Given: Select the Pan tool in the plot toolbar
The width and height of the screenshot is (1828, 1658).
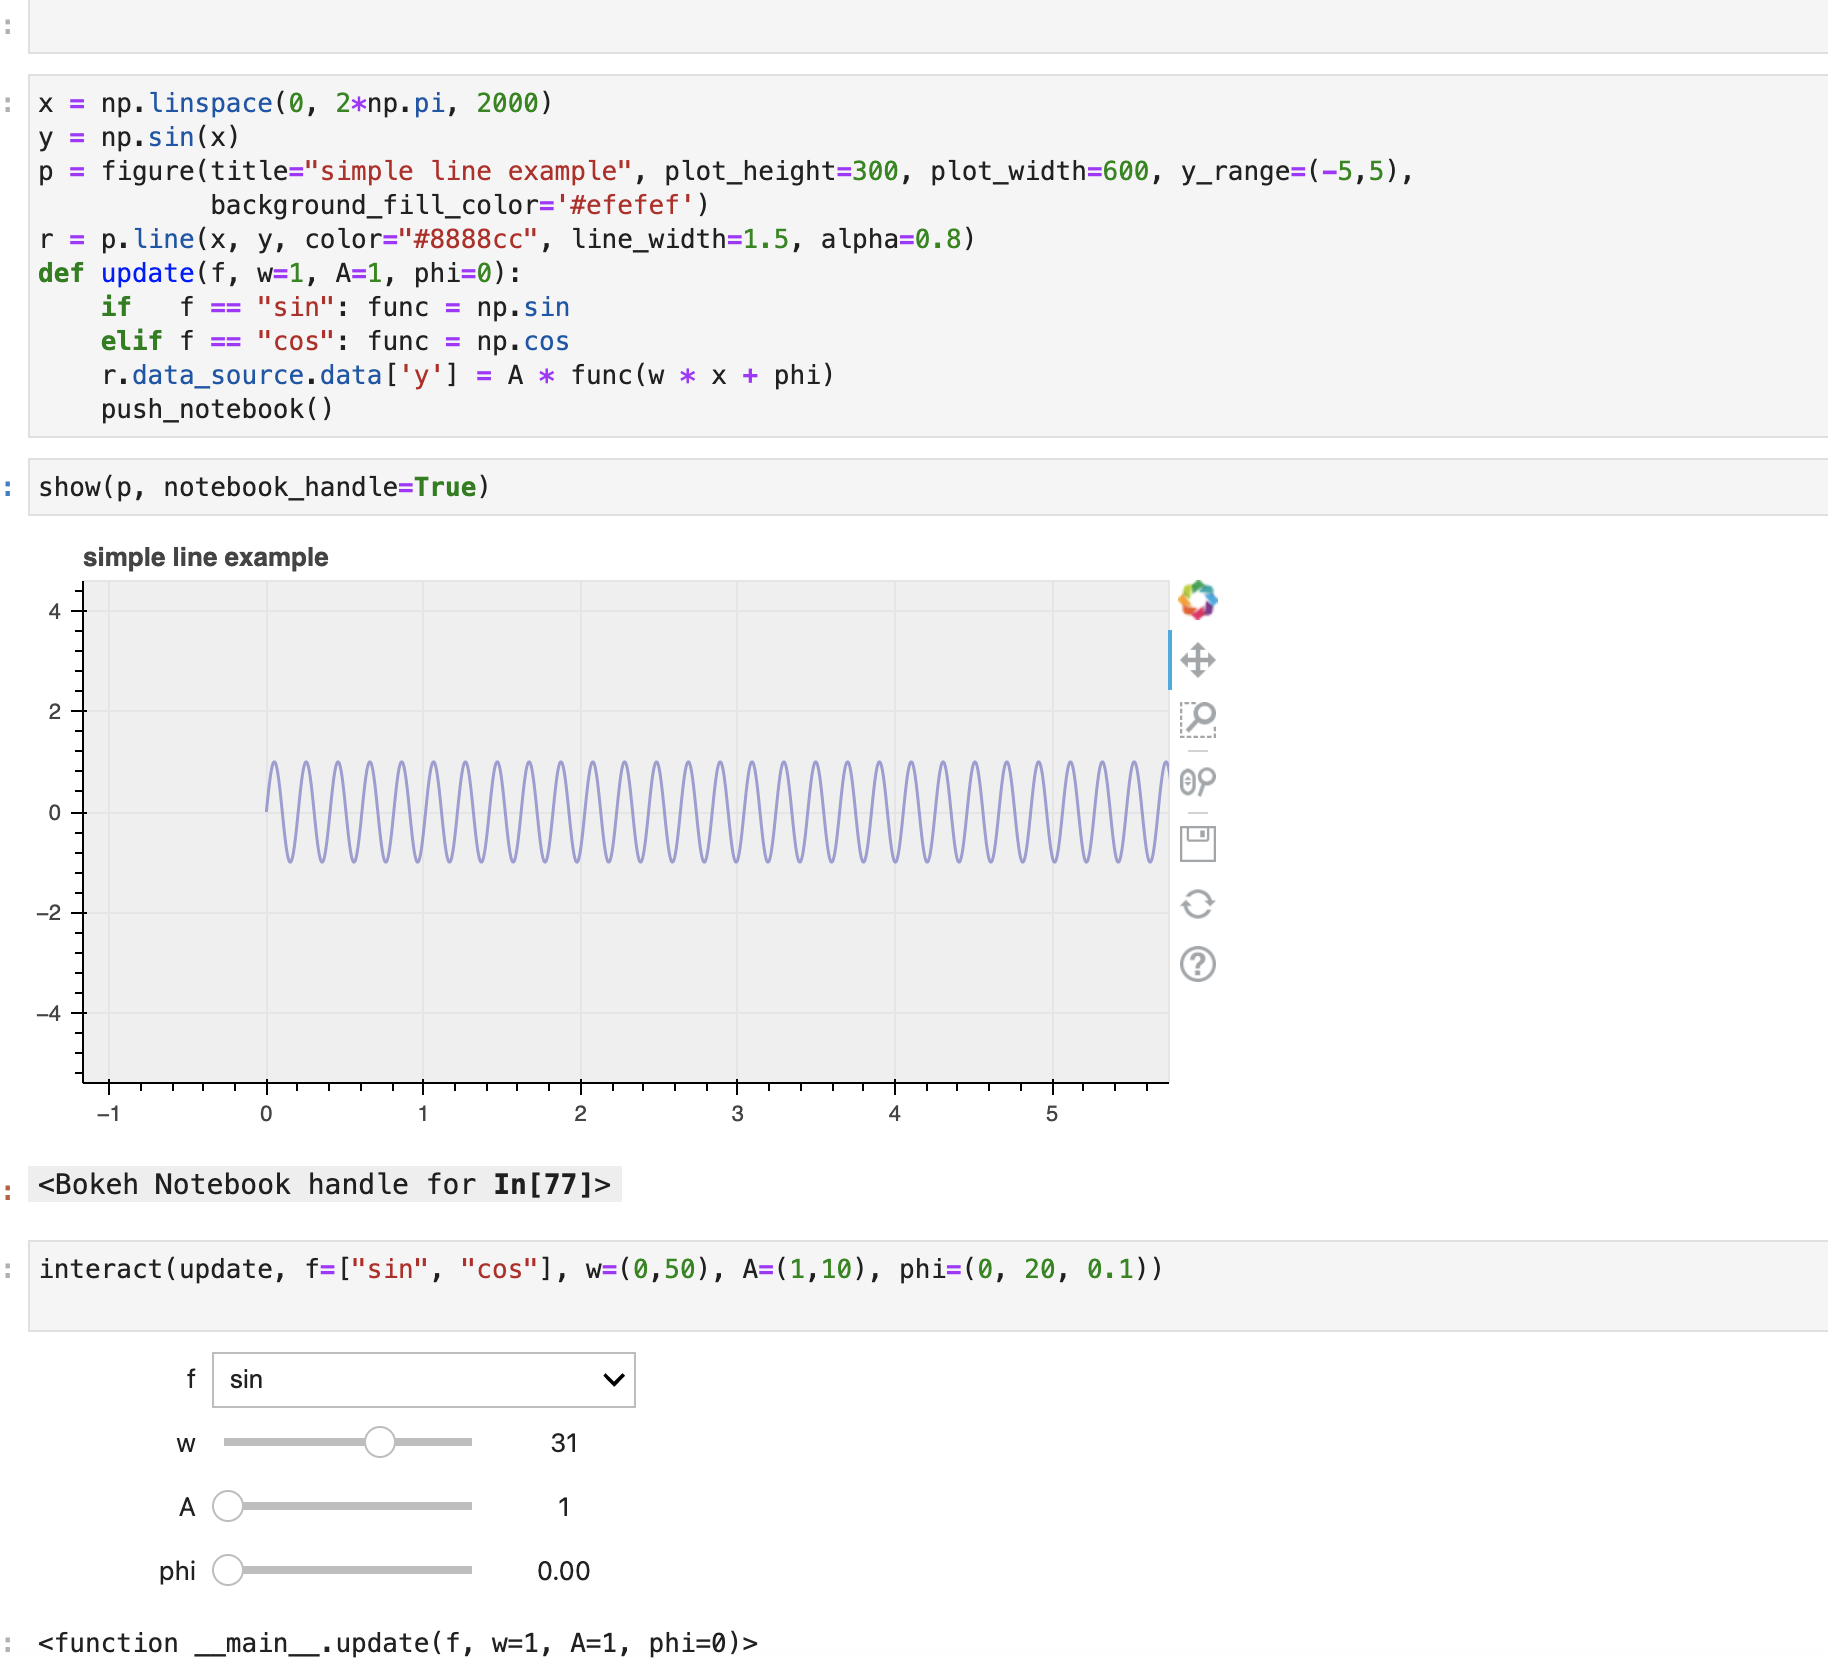Looking at the screenshot, I should click(1197, 660).
